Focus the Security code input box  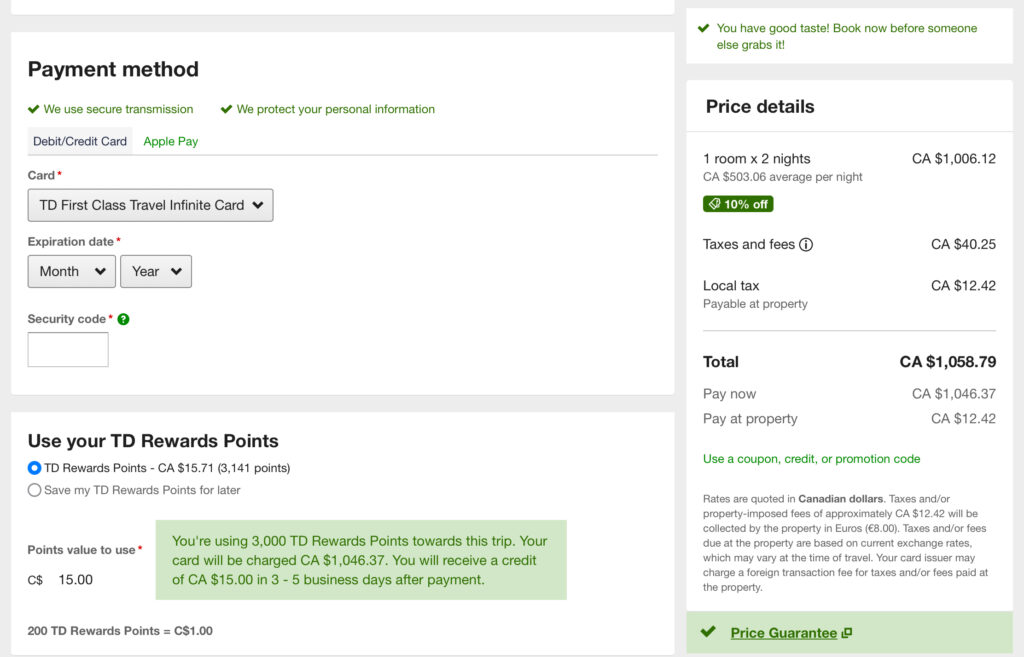pos(68,350)
